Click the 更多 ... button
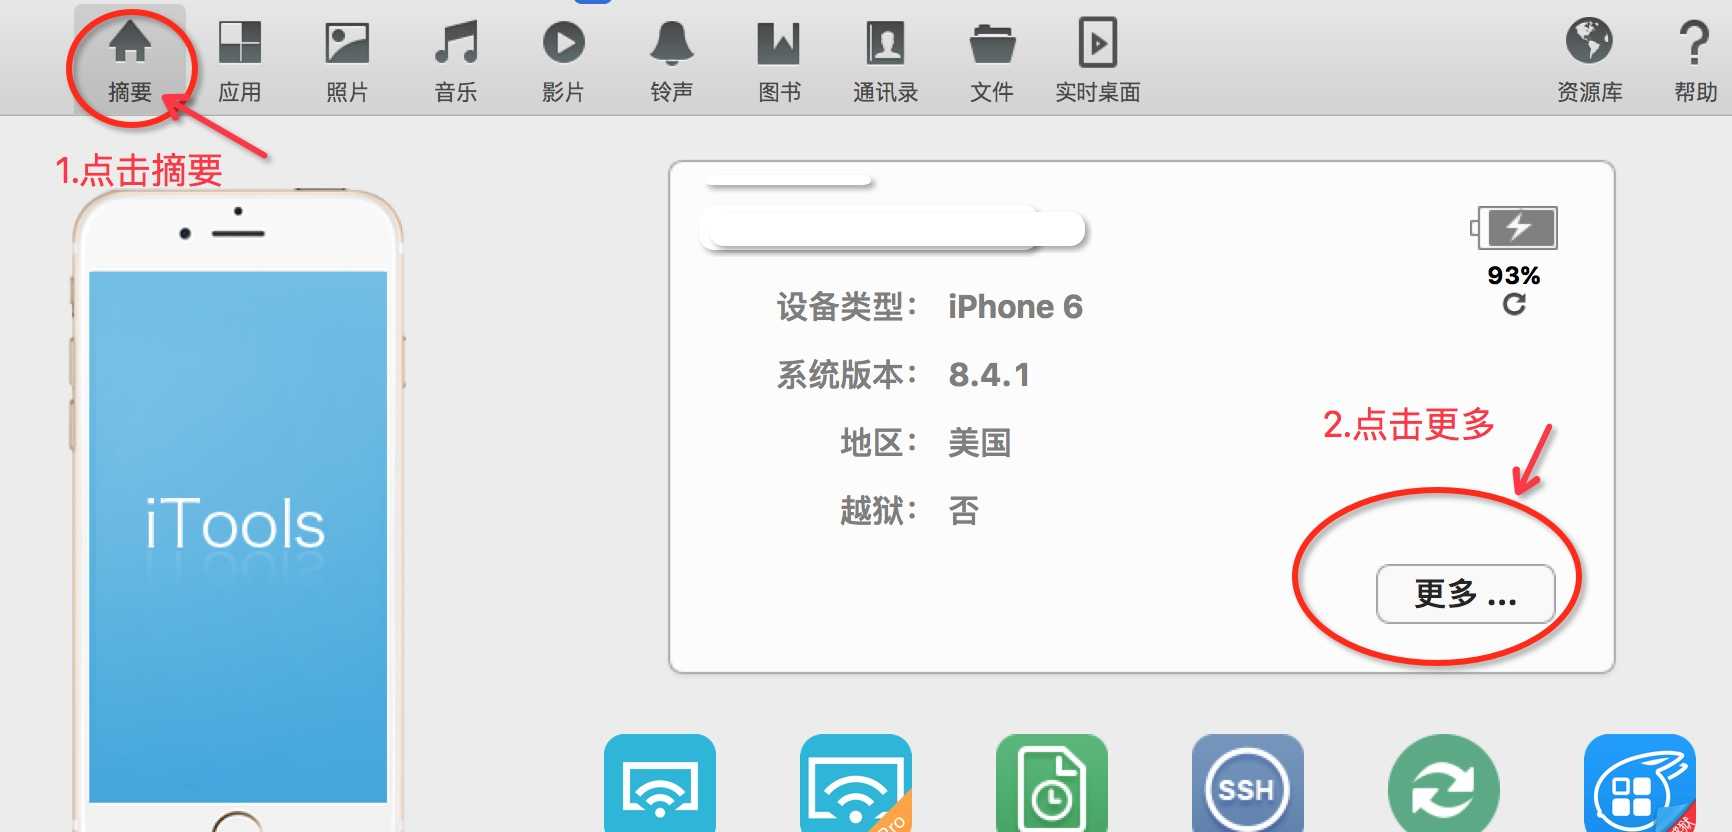 (x=1465, y=594)
